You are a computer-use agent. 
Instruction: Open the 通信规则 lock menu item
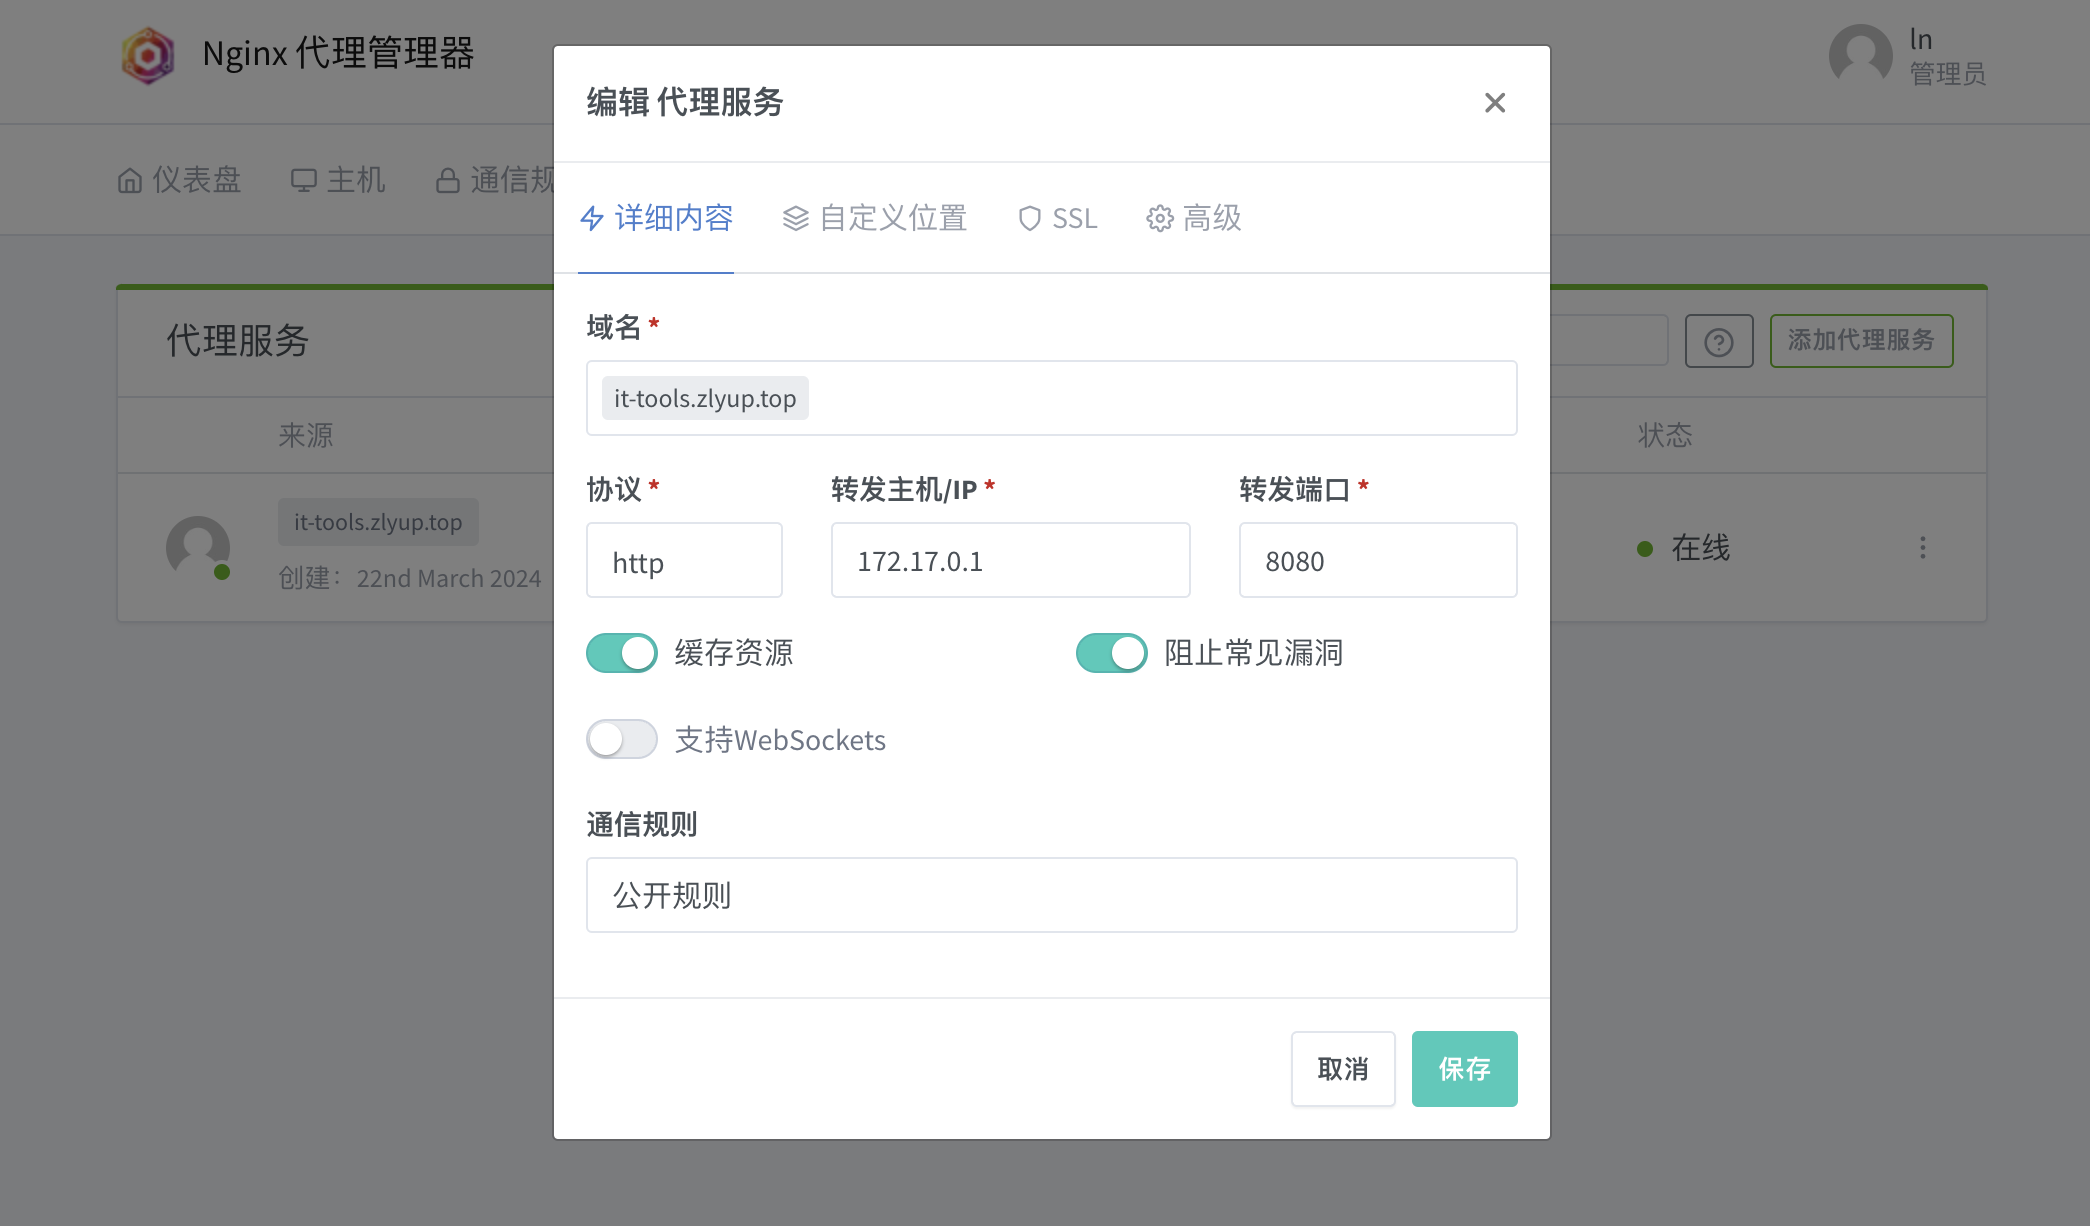point(495,180)
